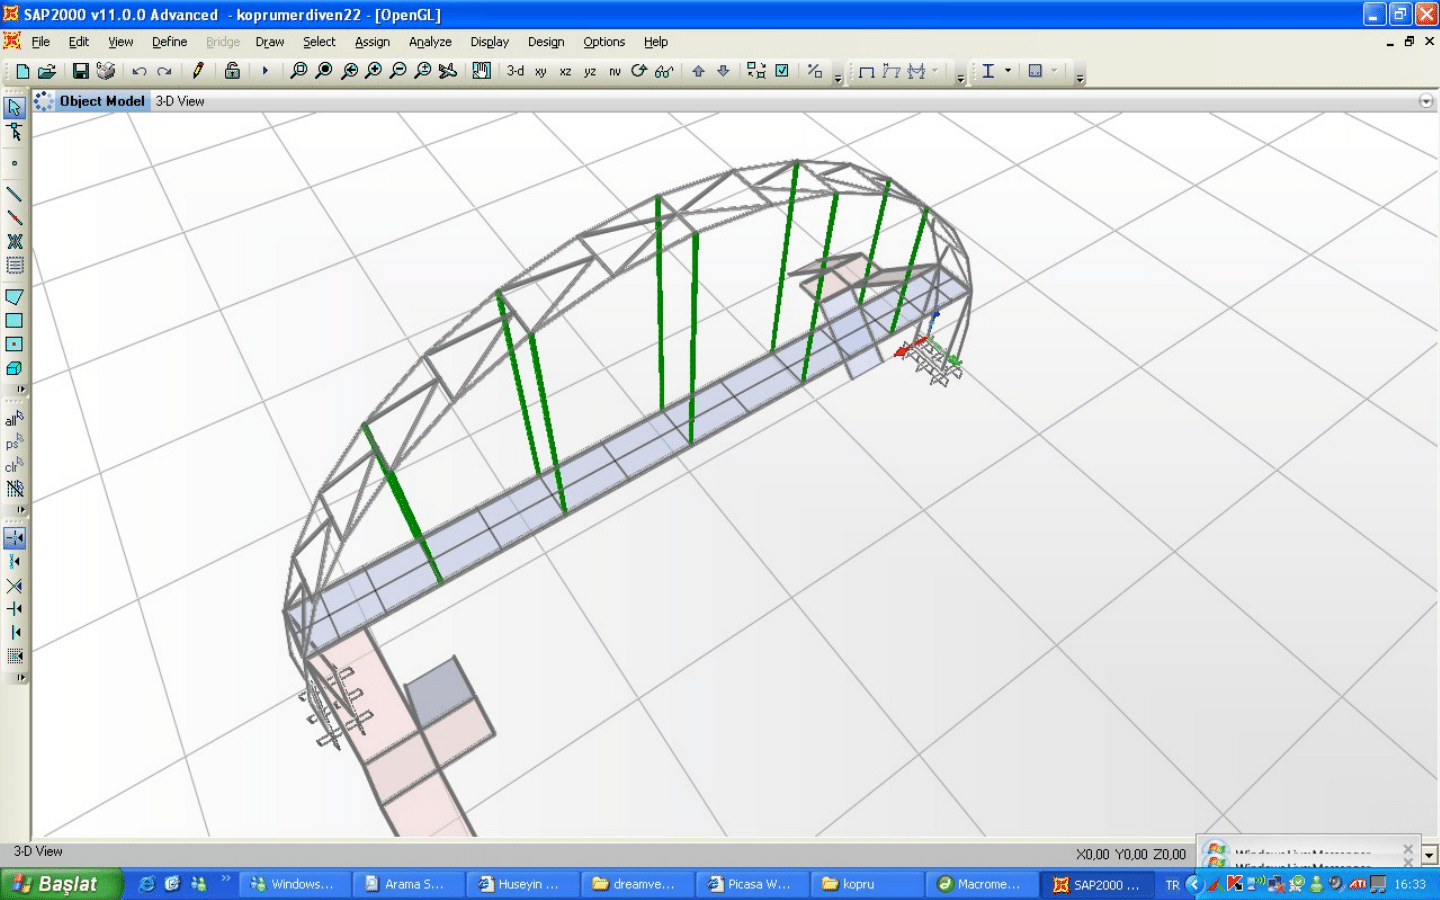The image size is (1440, 900).
Task: Open the status bar units dropdown
Action: 1429,855
